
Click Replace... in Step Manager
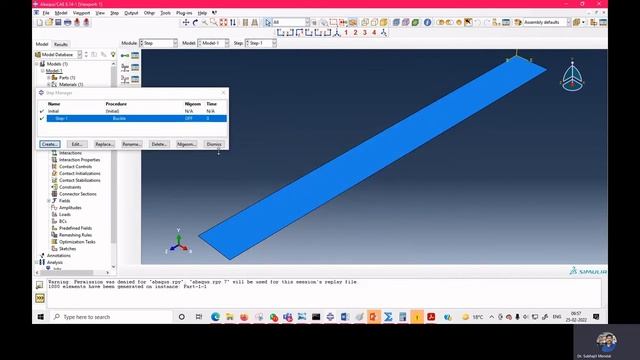104,144
